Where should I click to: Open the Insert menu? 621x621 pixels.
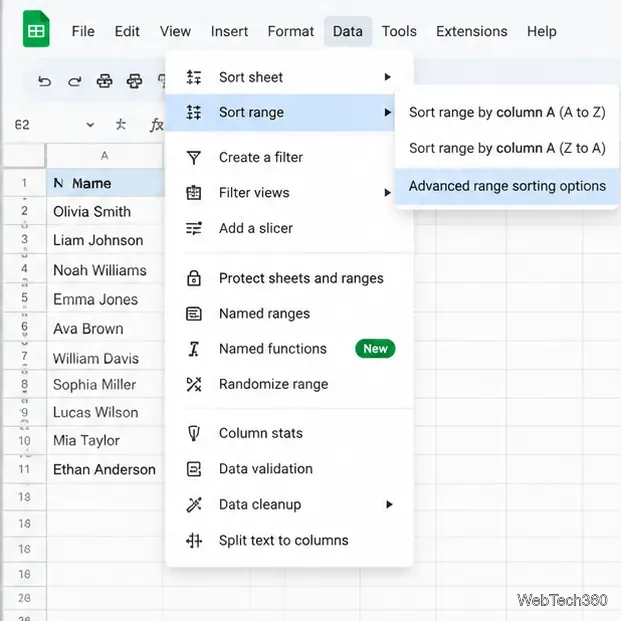point(229,31)
